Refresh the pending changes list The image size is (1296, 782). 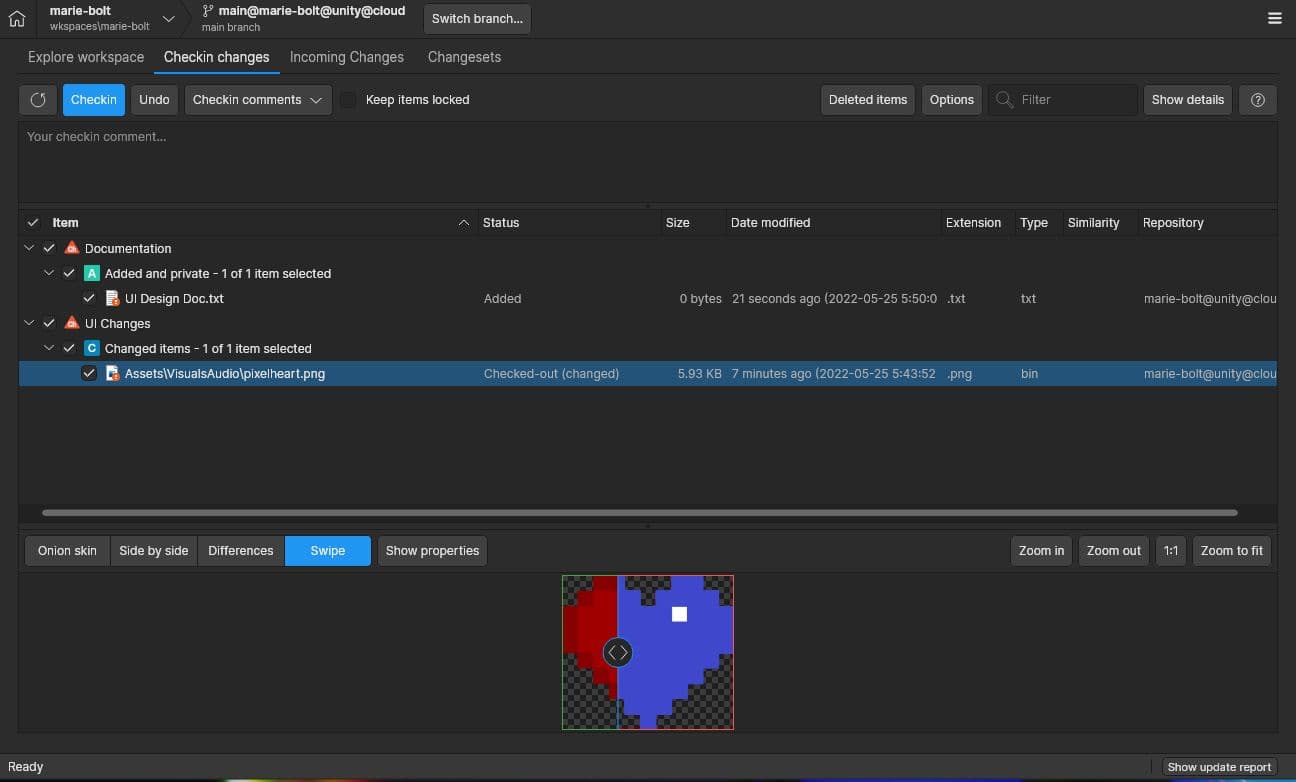(x=37, y=99)
